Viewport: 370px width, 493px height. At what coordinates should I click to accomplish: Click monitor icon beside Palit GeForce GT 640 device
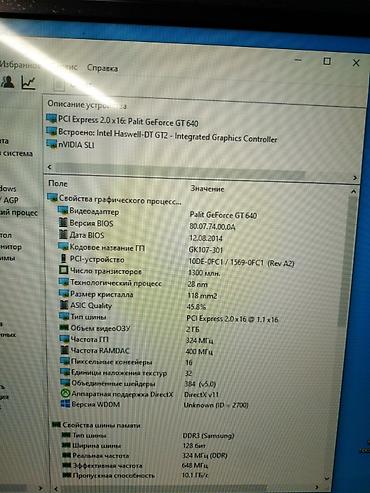pos(52,118)
